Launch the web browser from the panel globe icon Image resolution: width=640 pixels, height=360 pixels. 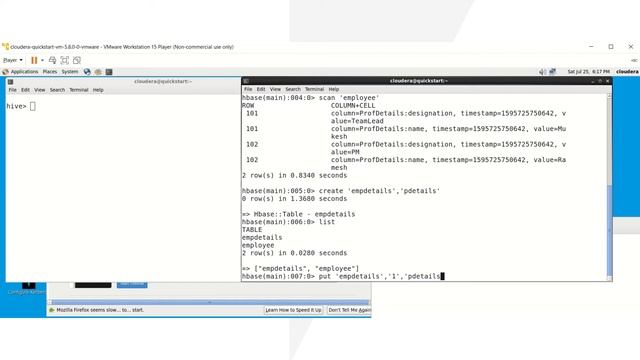click(87, 71)
